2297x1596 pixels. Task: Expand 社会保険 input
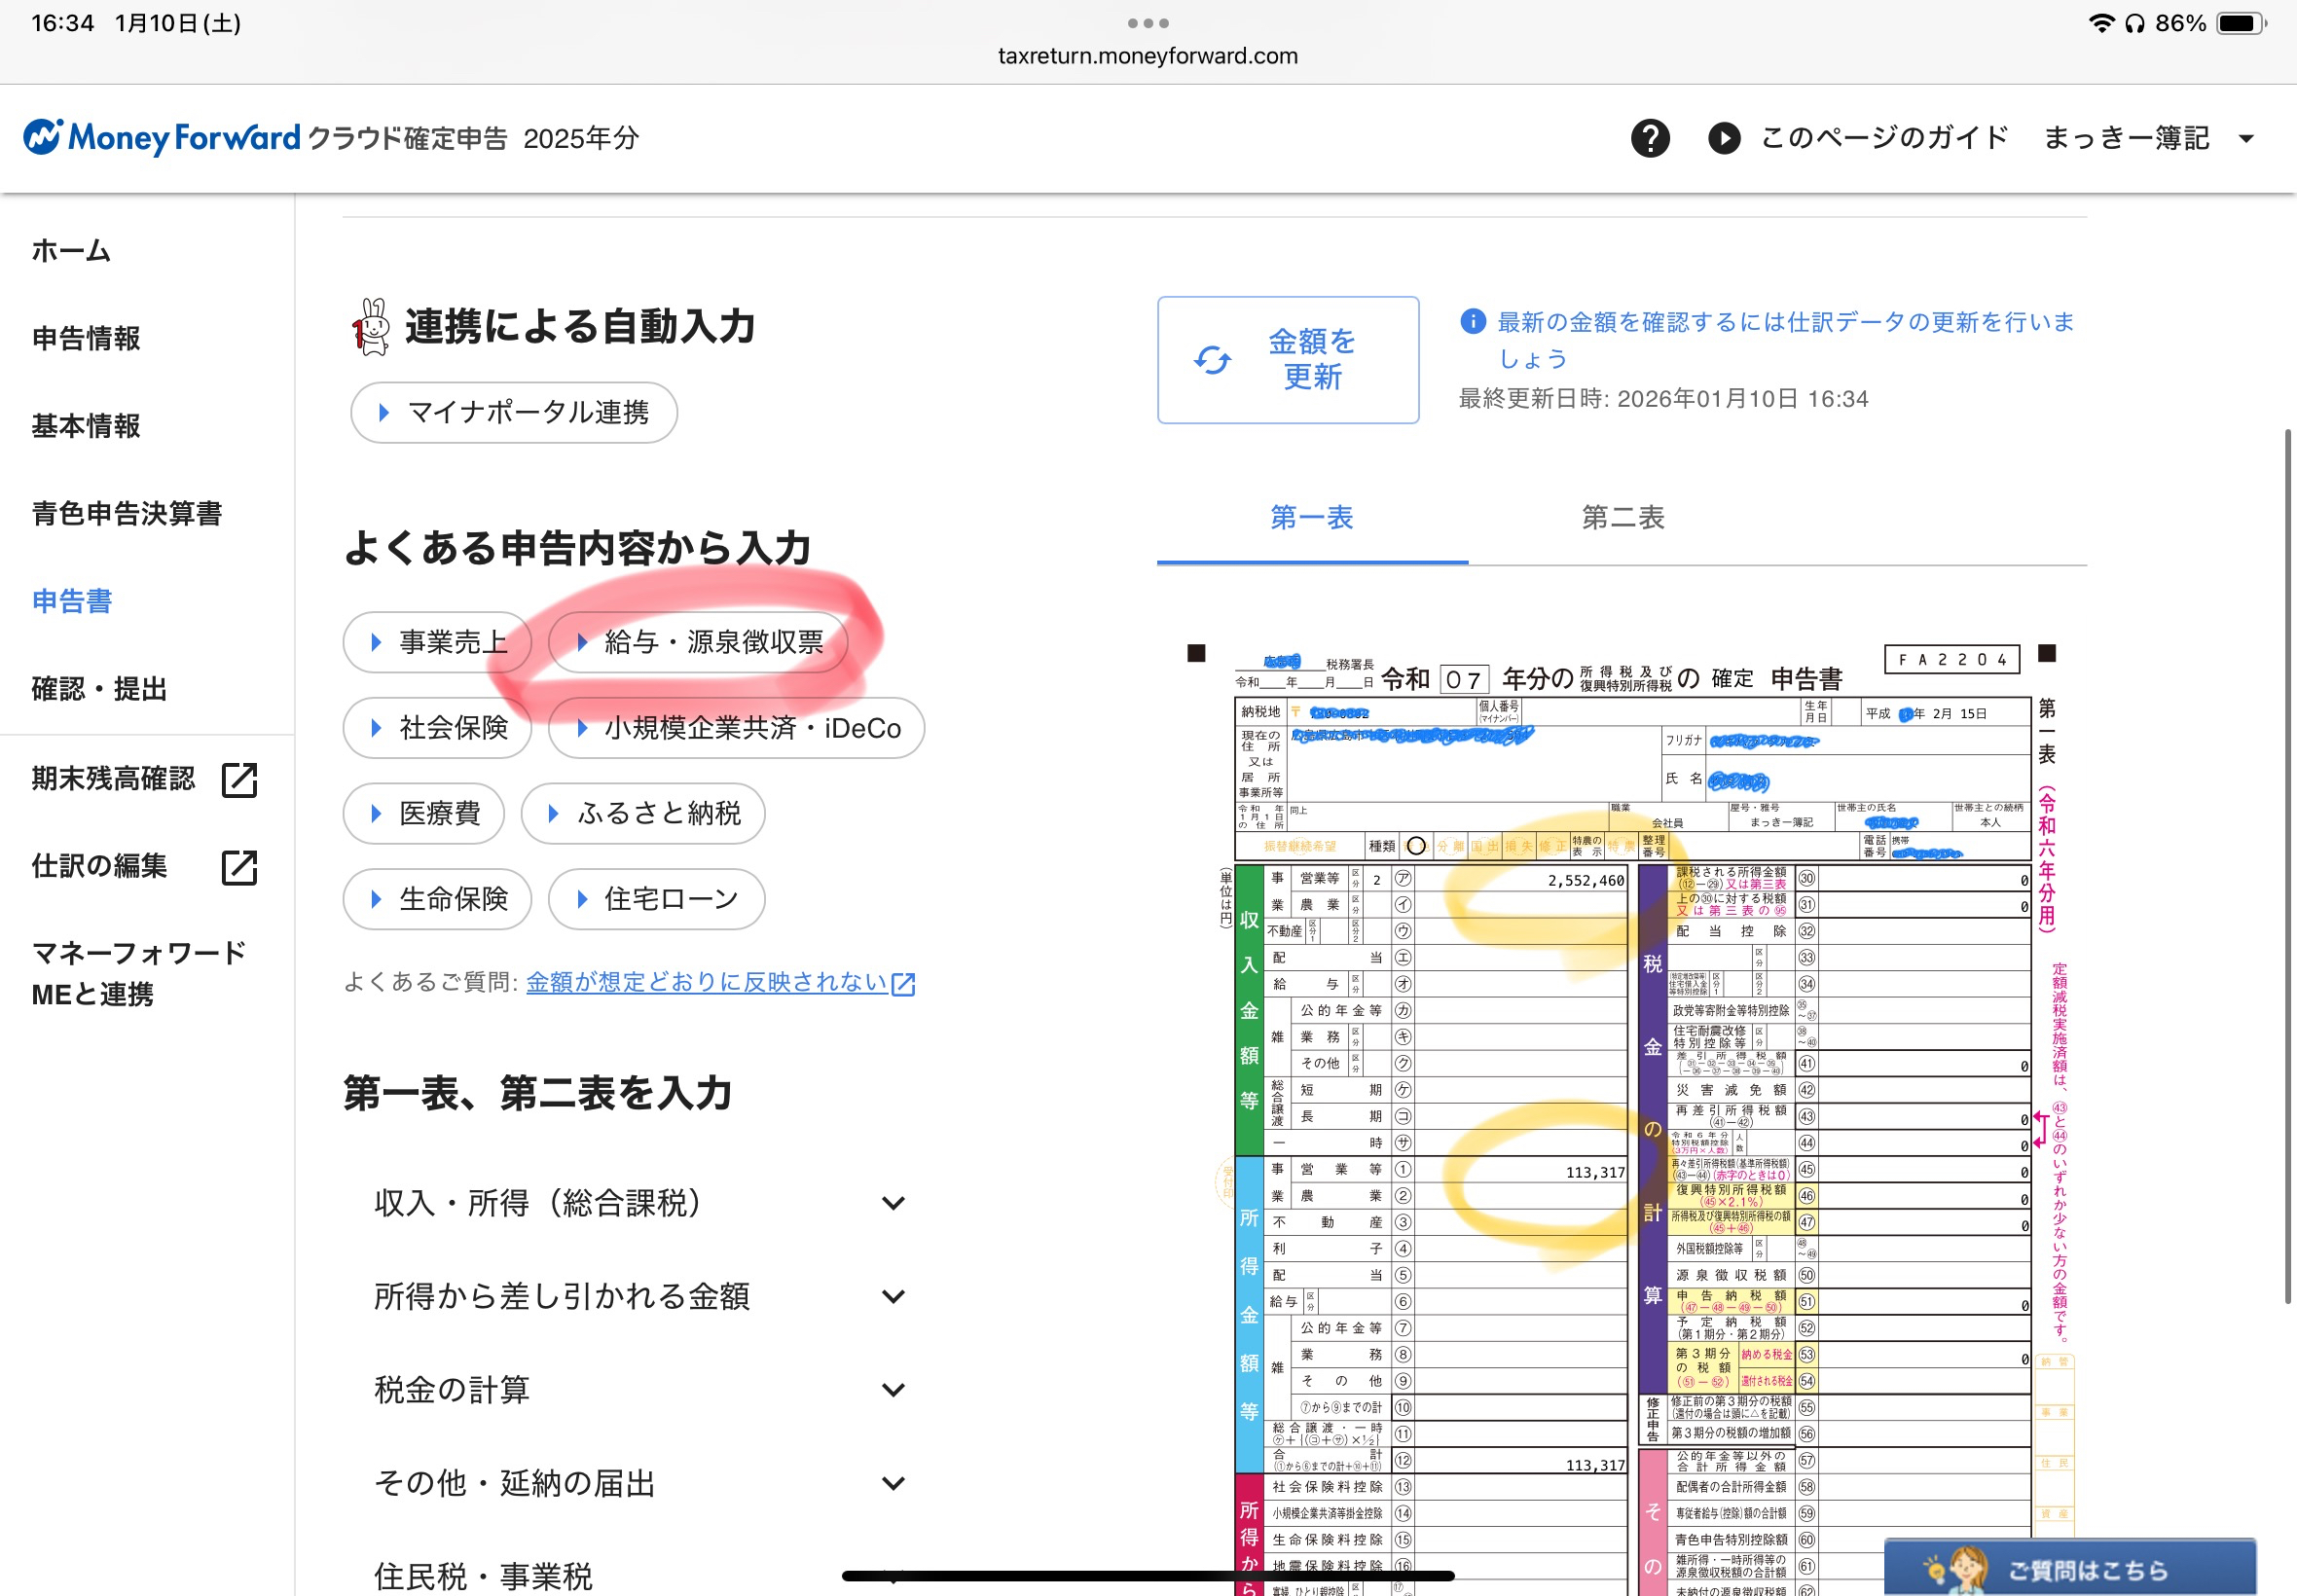click(437, 728)
